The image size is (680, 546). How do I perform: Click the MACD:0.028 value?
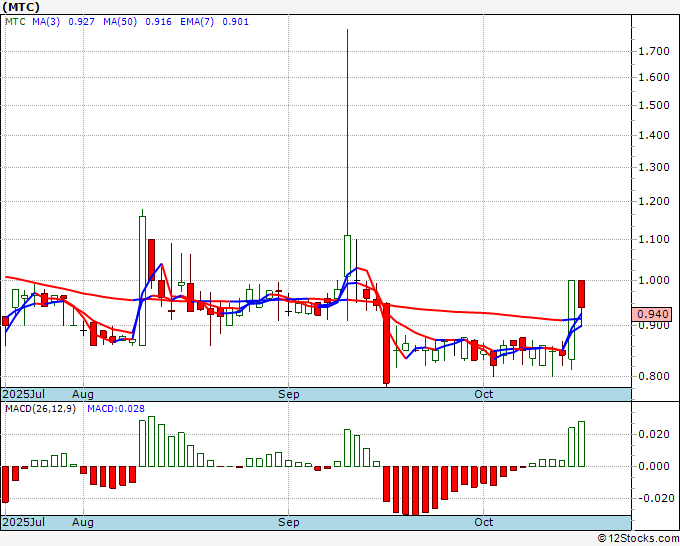tap(116, 409)
